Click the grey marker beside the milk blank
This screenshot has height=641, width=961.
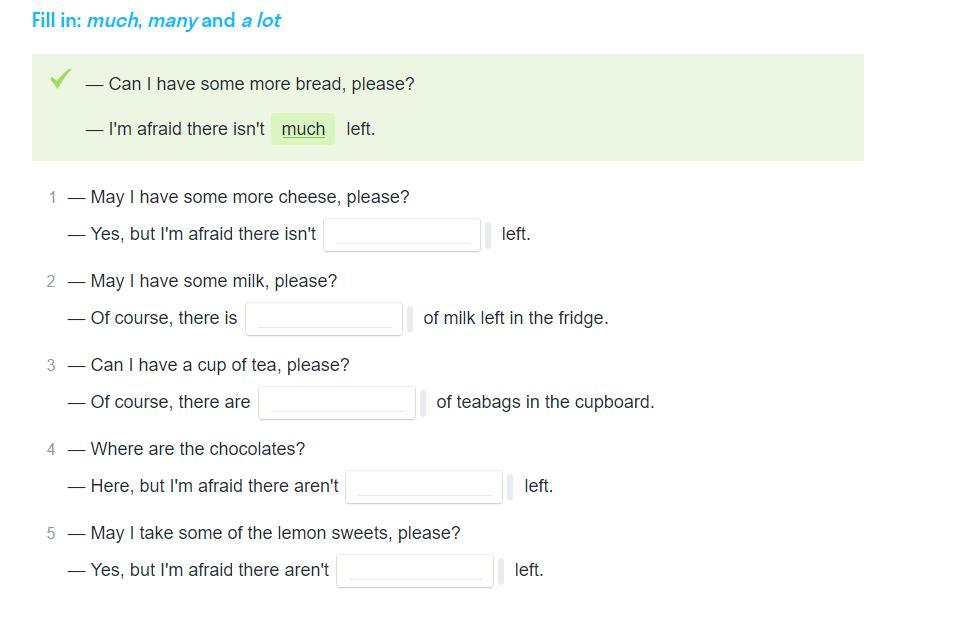[410, 319]
